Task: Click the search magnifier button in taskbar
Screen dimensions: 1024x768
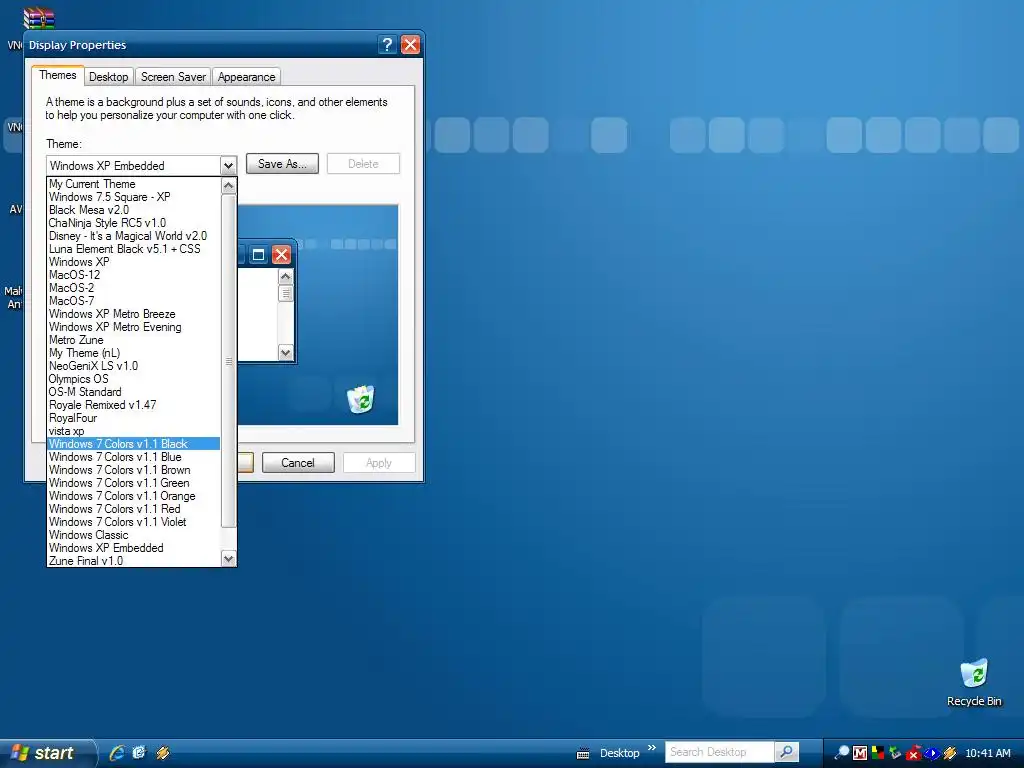Action: pyautogui.click(x=787, y=752)
